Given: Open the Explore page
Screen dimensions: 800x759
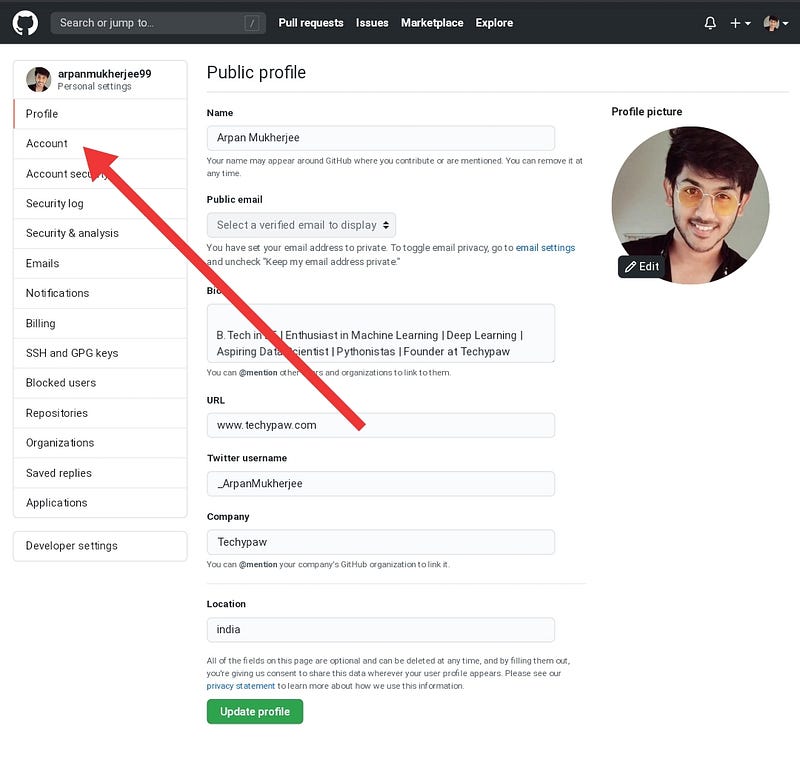Looking at the screenshot, I should pyautogui.click(x=494, y=23).
